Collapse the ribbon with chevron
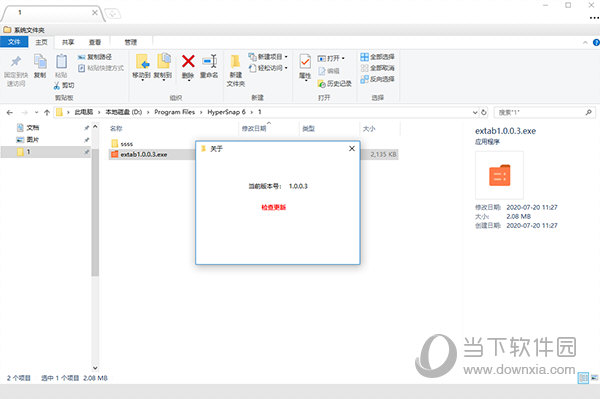600x399 pixels. (x=585, y=42)
